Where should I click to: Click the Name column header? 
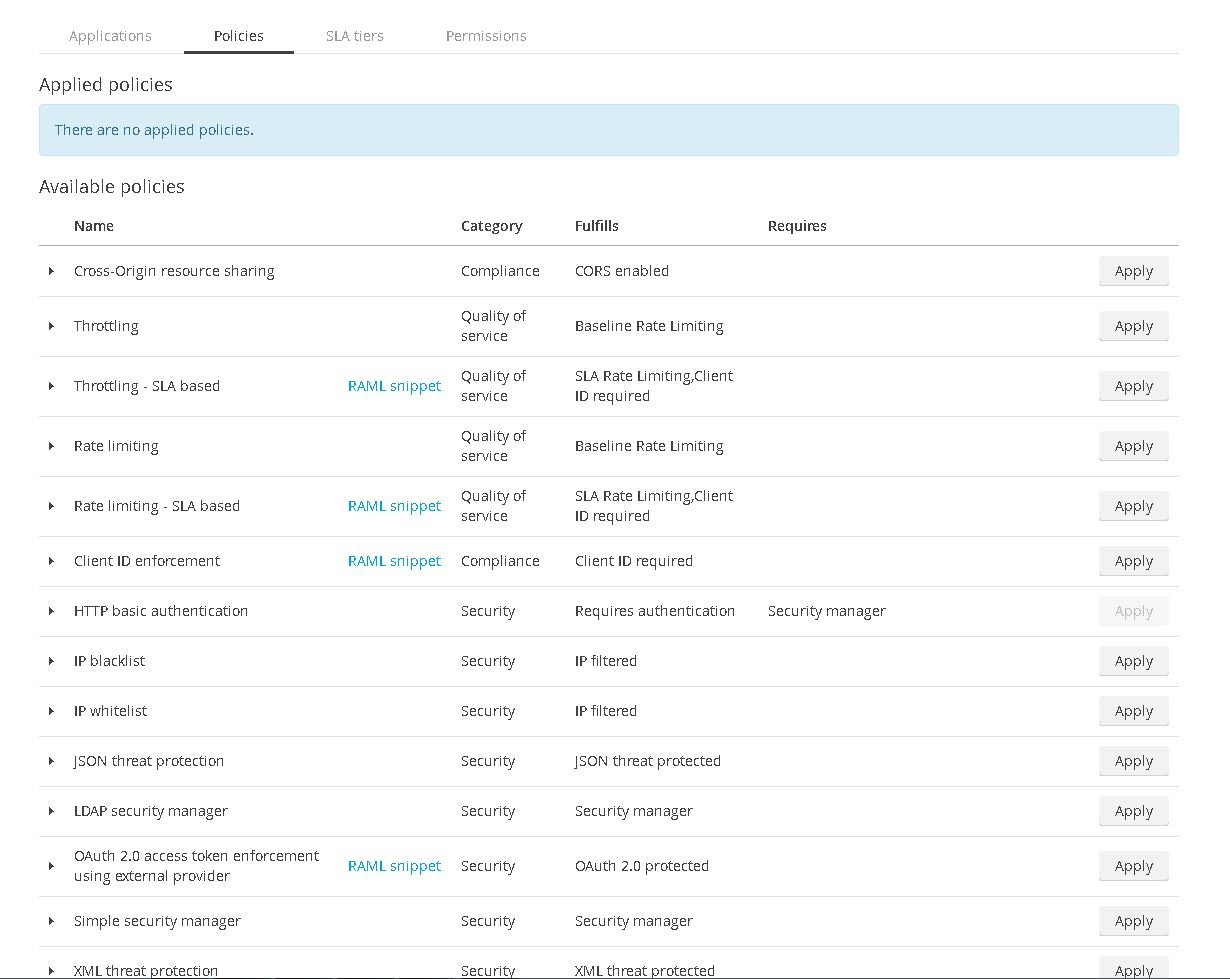pos(94,226)
